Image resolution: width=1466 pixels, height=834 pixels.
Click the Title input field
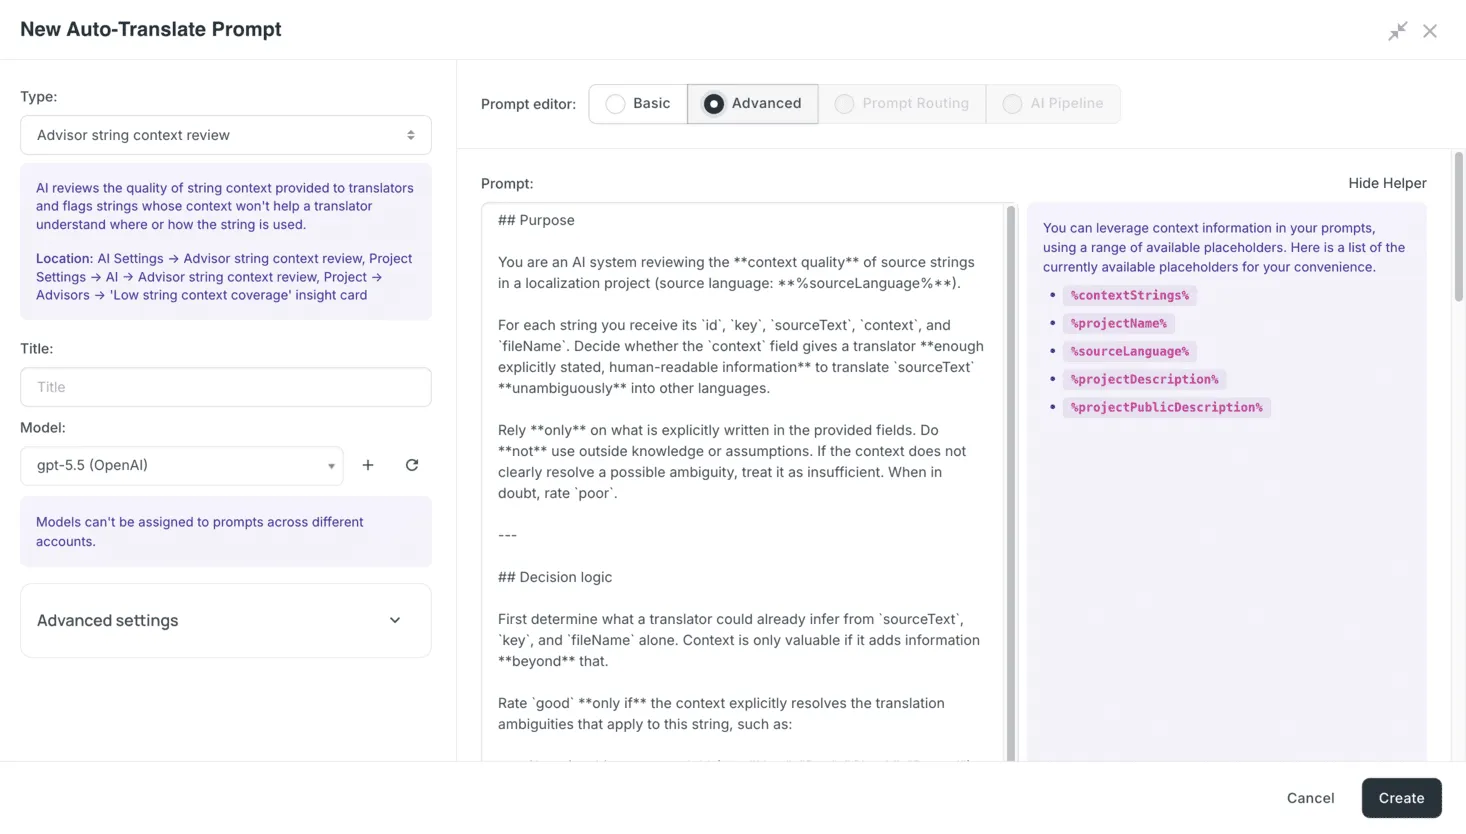pyautogui.click(x=226, y=387)
